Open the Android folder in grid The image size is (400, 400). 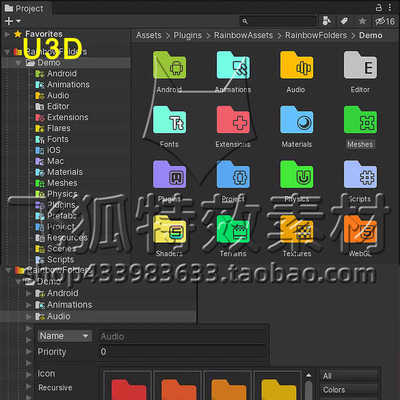point(169,65)
